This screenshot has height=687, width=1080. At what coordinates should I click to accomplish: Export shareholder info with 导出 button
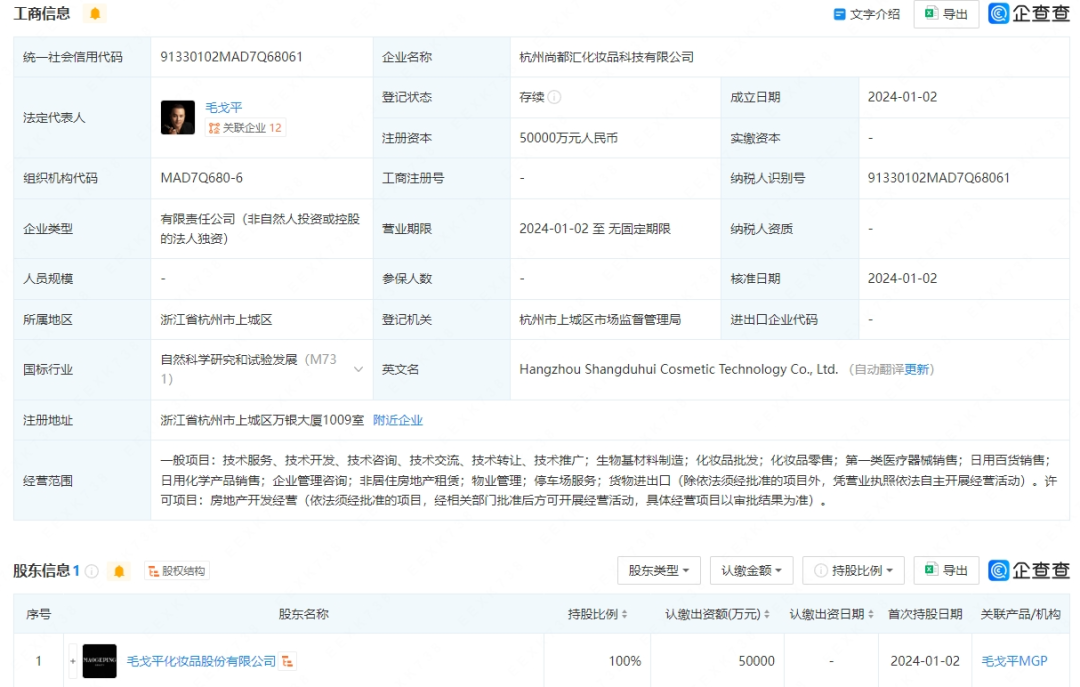click(x=946, y=570)
